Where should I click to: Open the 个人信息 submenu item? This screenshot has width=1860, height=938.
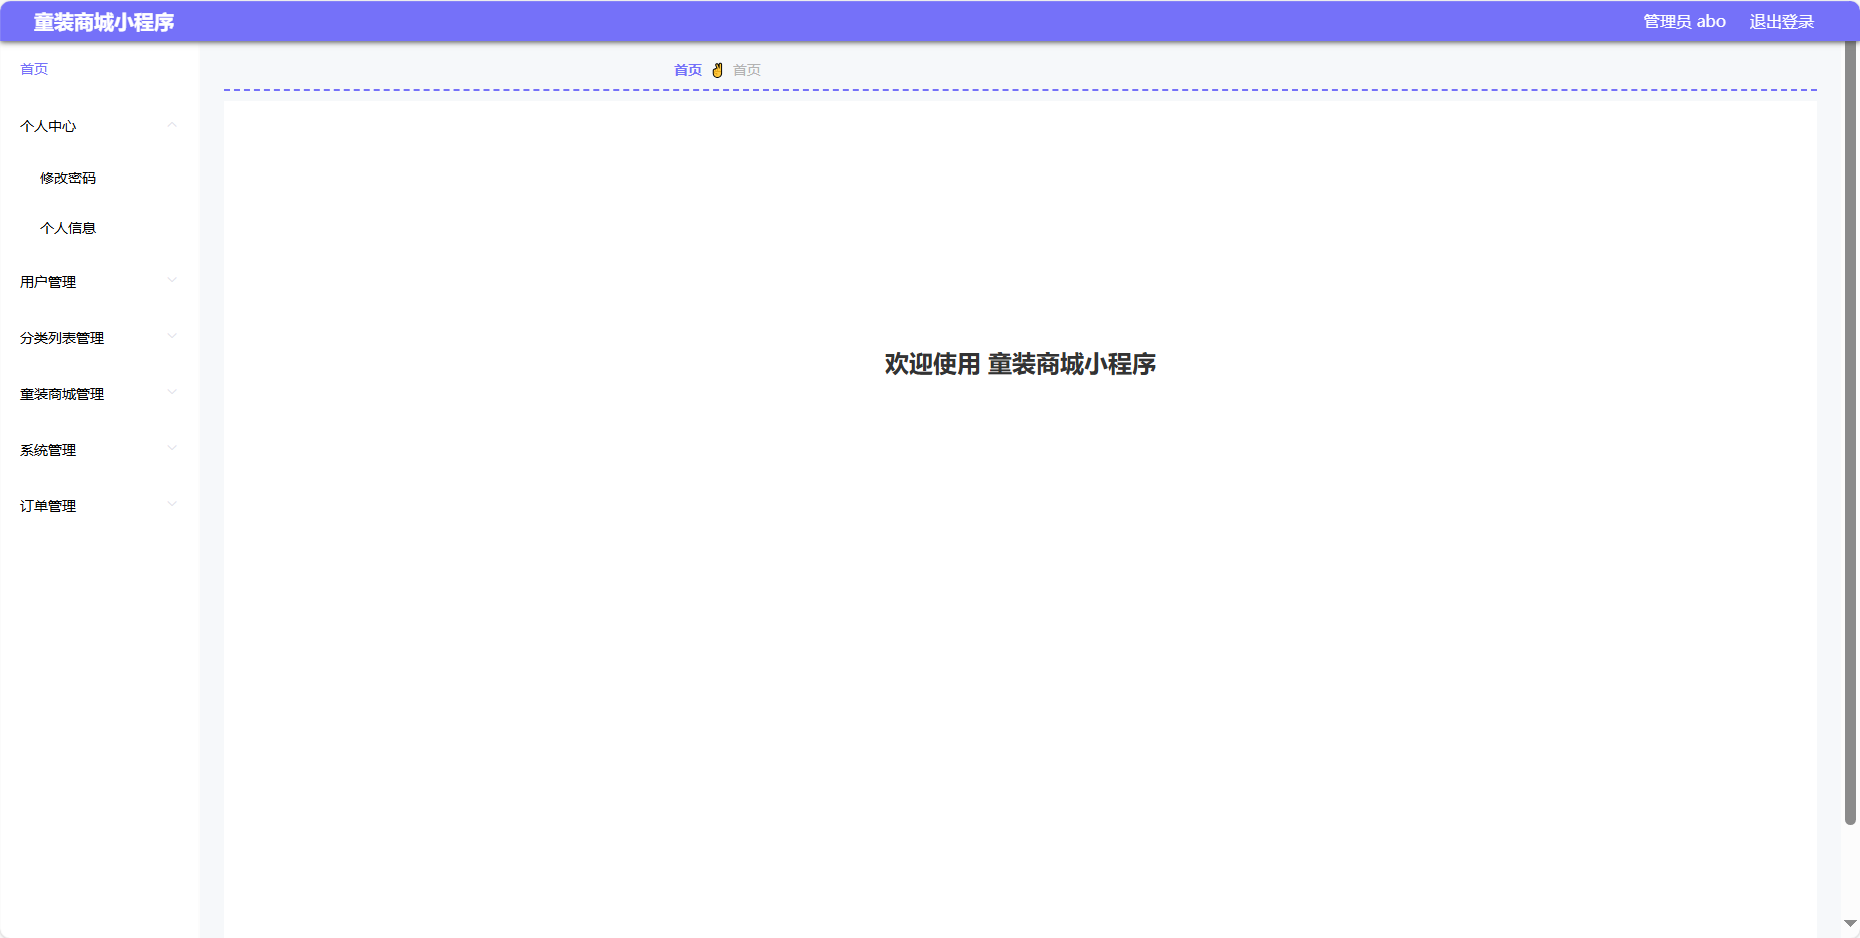68,228
